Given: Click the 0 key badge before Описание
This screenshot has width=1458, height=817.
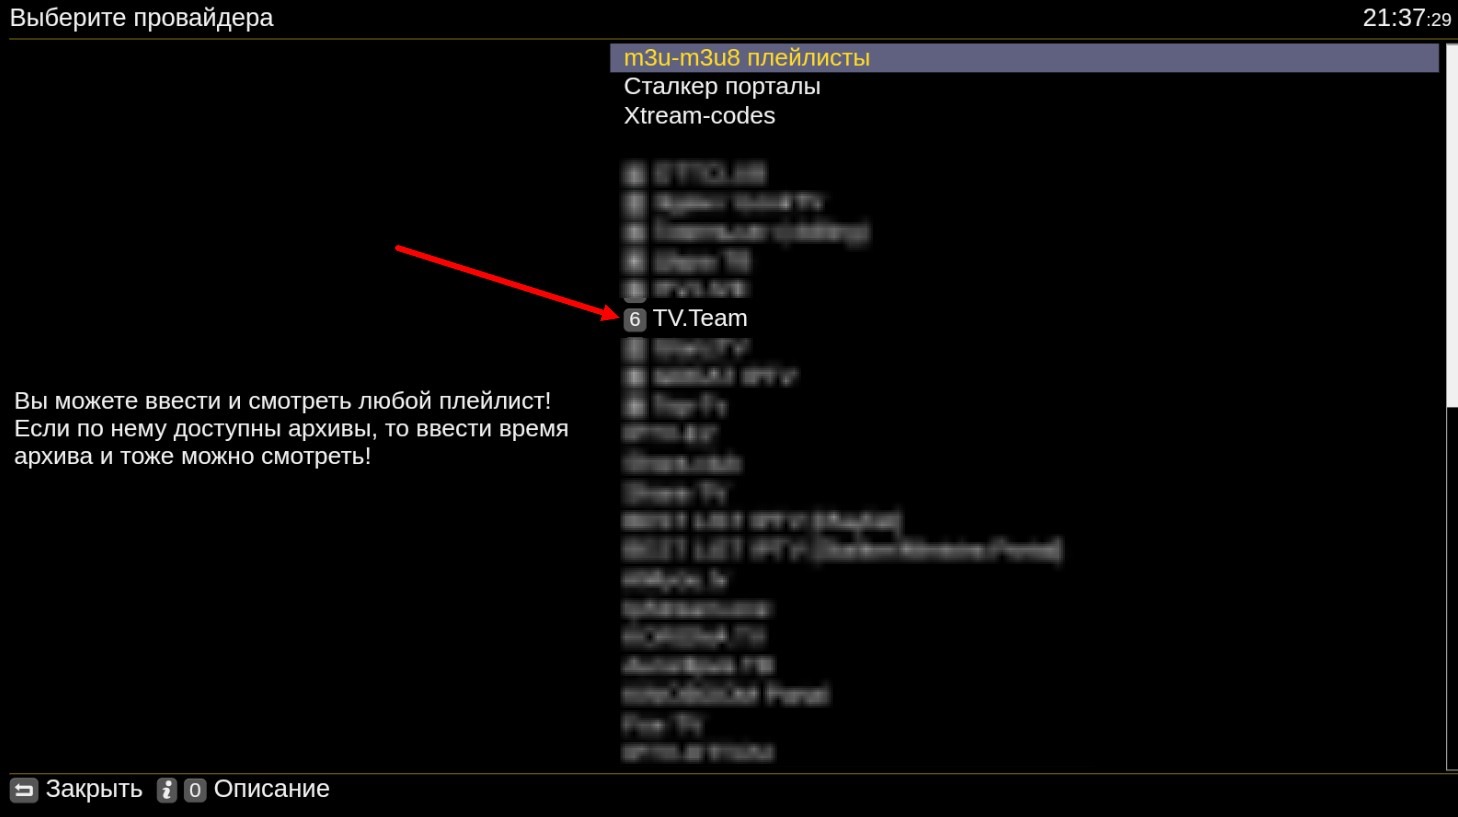Looking at the screenshot, I should click(194, 790).
